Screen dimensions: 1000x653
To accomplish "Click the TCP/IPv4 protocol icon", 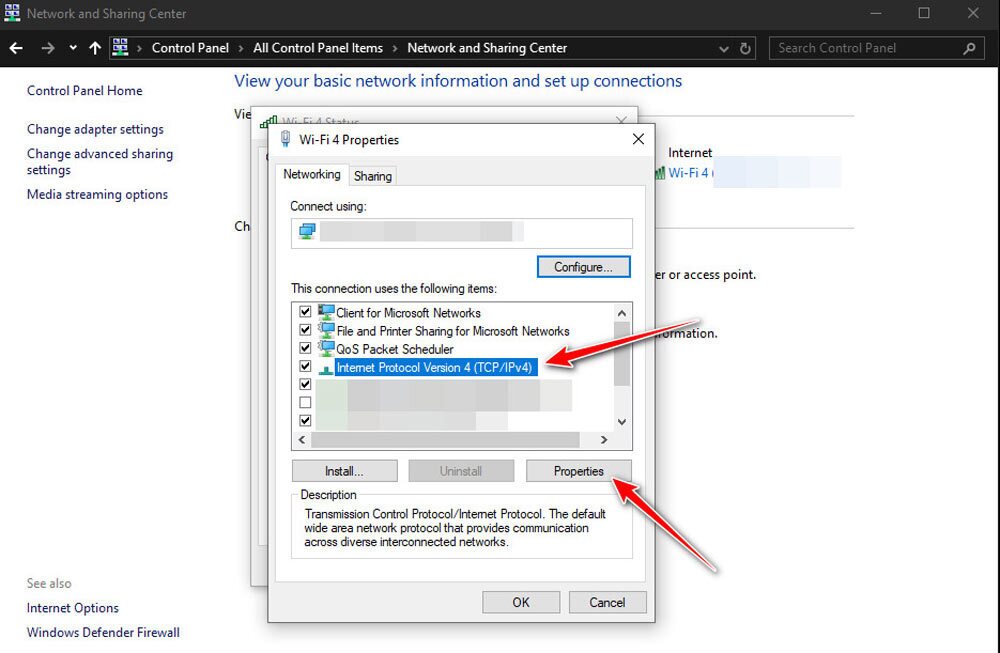I will (326, 368).
